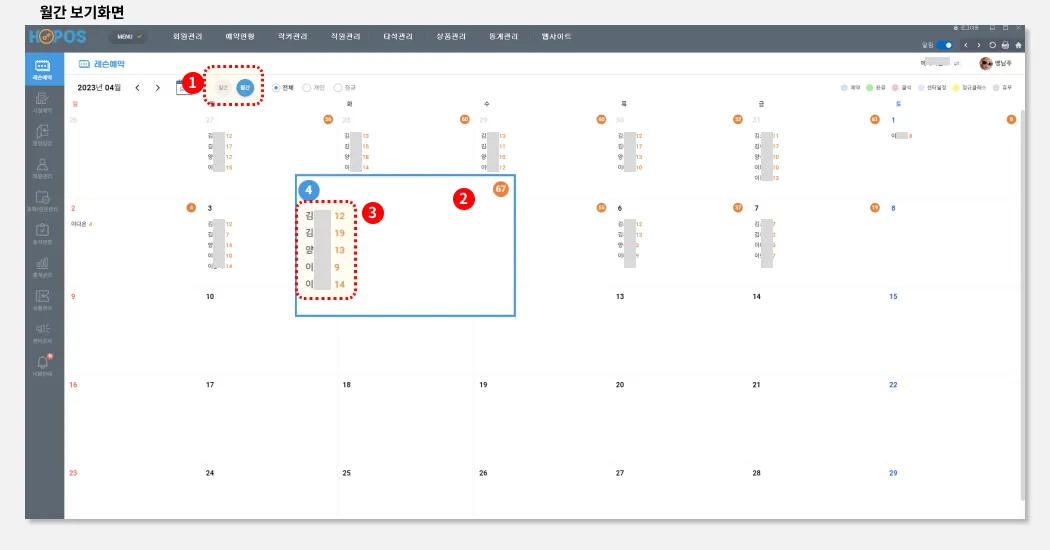Click the 2023년 04월 month label
Image resolution: width=1050 pixels, height=550 pixels.
click(x=99, y=88)
